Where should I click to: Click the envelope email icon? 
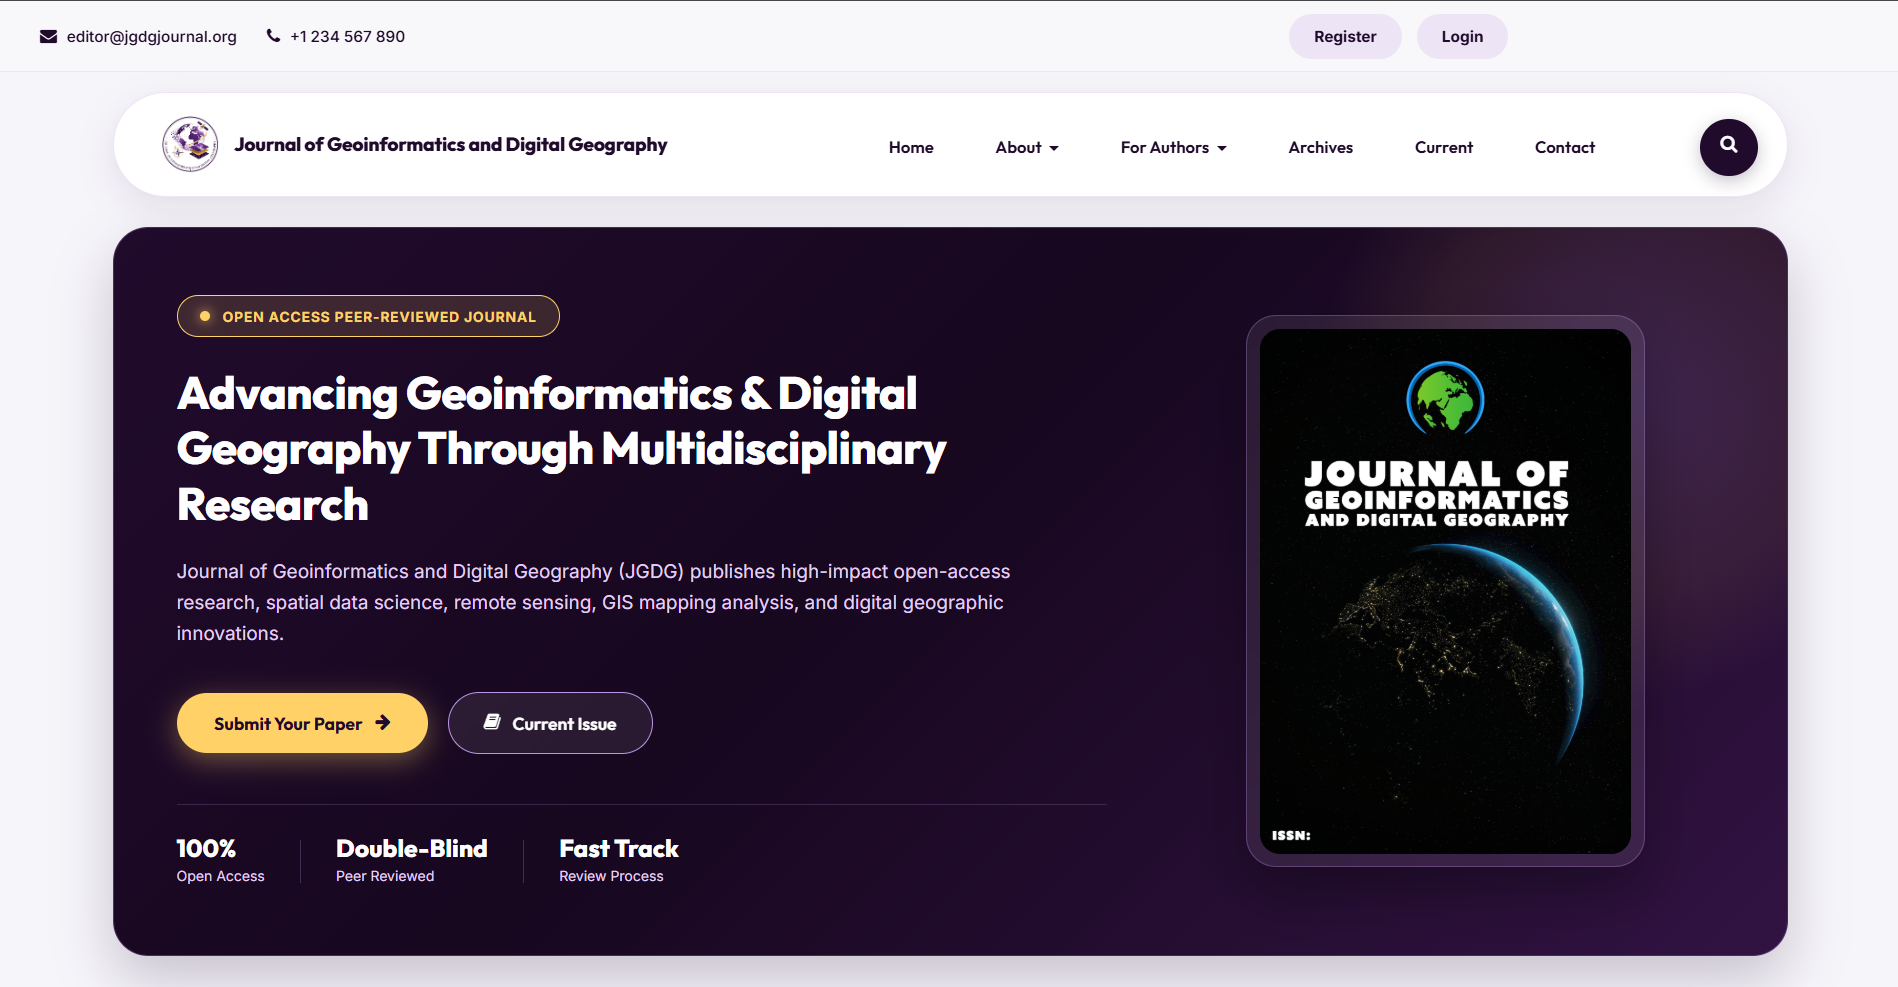tap(48, 37)
